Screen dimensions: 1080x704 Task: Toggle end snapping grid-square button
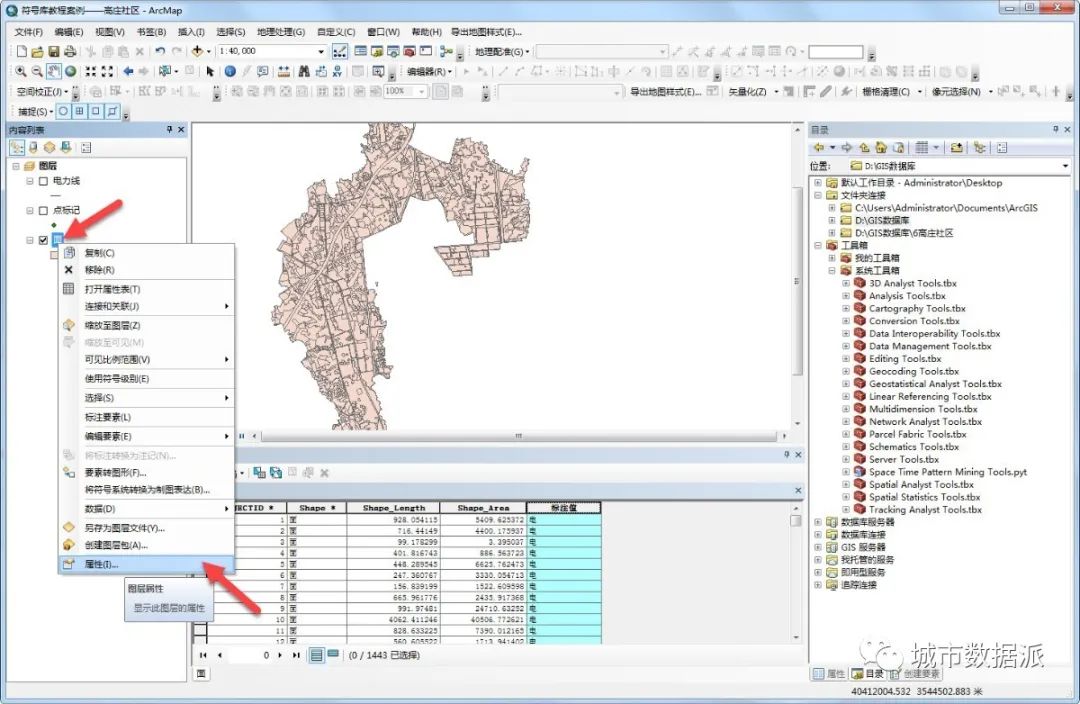[80, 111]
